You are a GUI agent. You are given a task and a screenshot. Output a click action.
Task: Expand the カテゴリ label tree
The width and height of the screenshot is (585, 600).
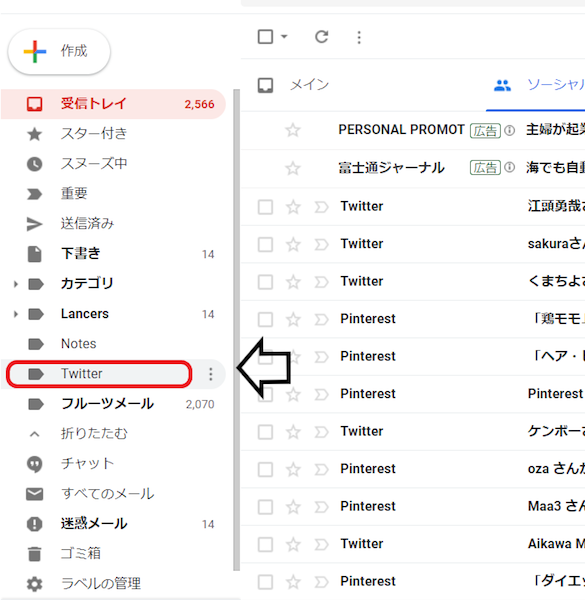click(x=15, y=284)
